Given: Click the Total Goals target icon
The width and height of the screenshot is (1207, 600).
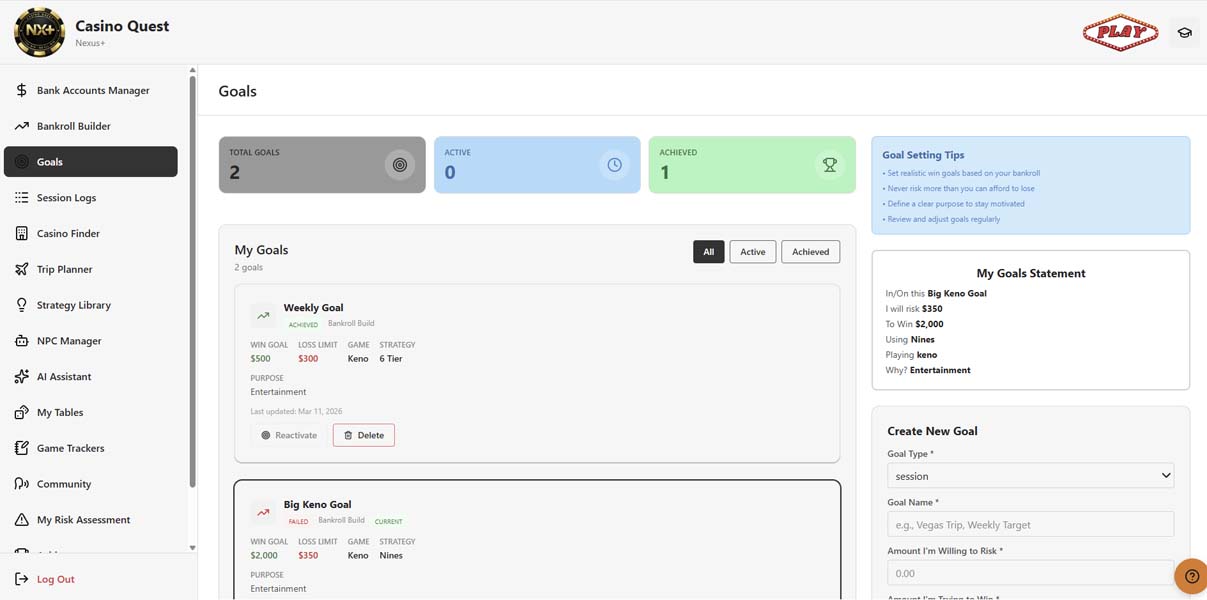Looking at the screenshot, I should click(x=400, y=165).
